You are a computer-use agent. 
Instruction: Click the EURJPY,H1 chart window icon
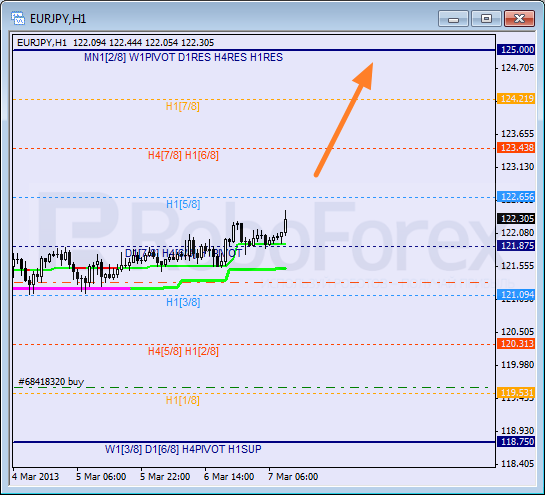click(18, 18)
